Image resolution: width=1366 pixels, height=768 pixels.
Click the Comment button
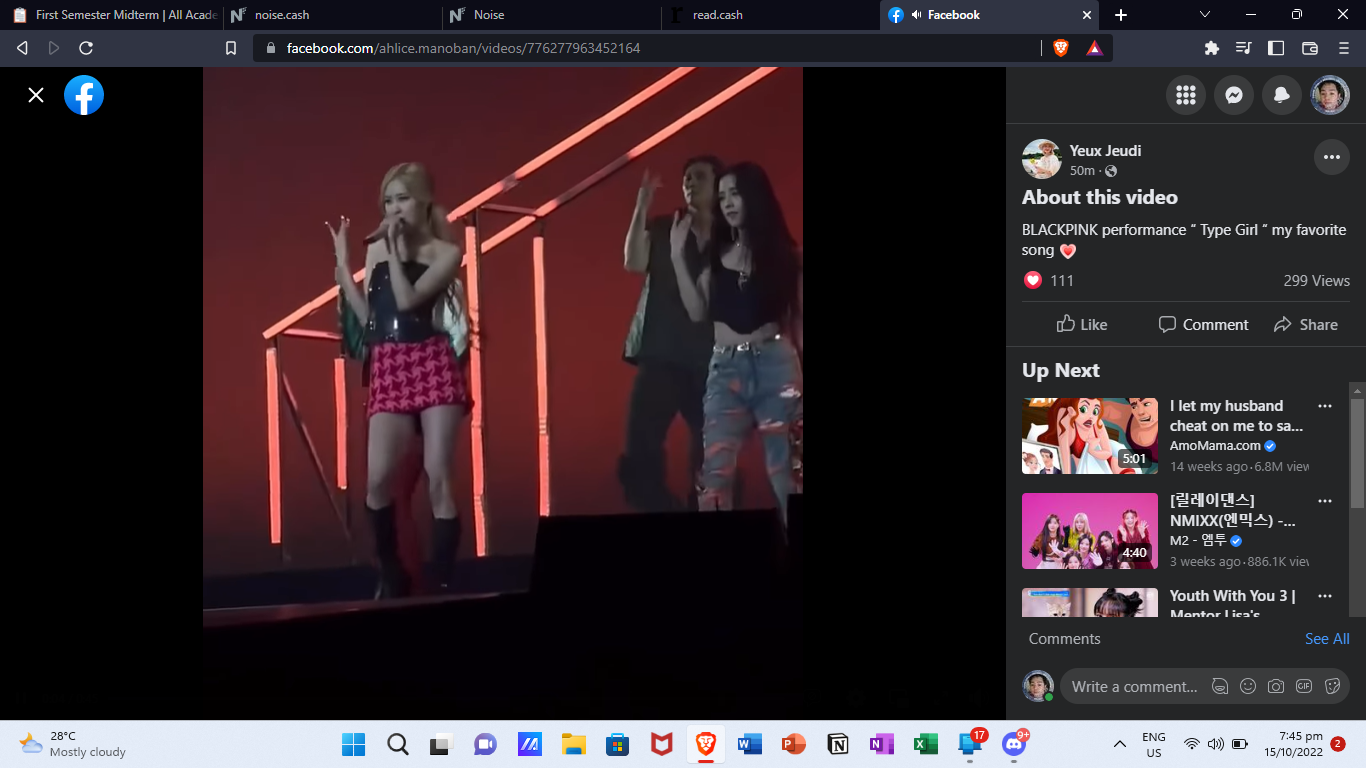(1203, 325)
